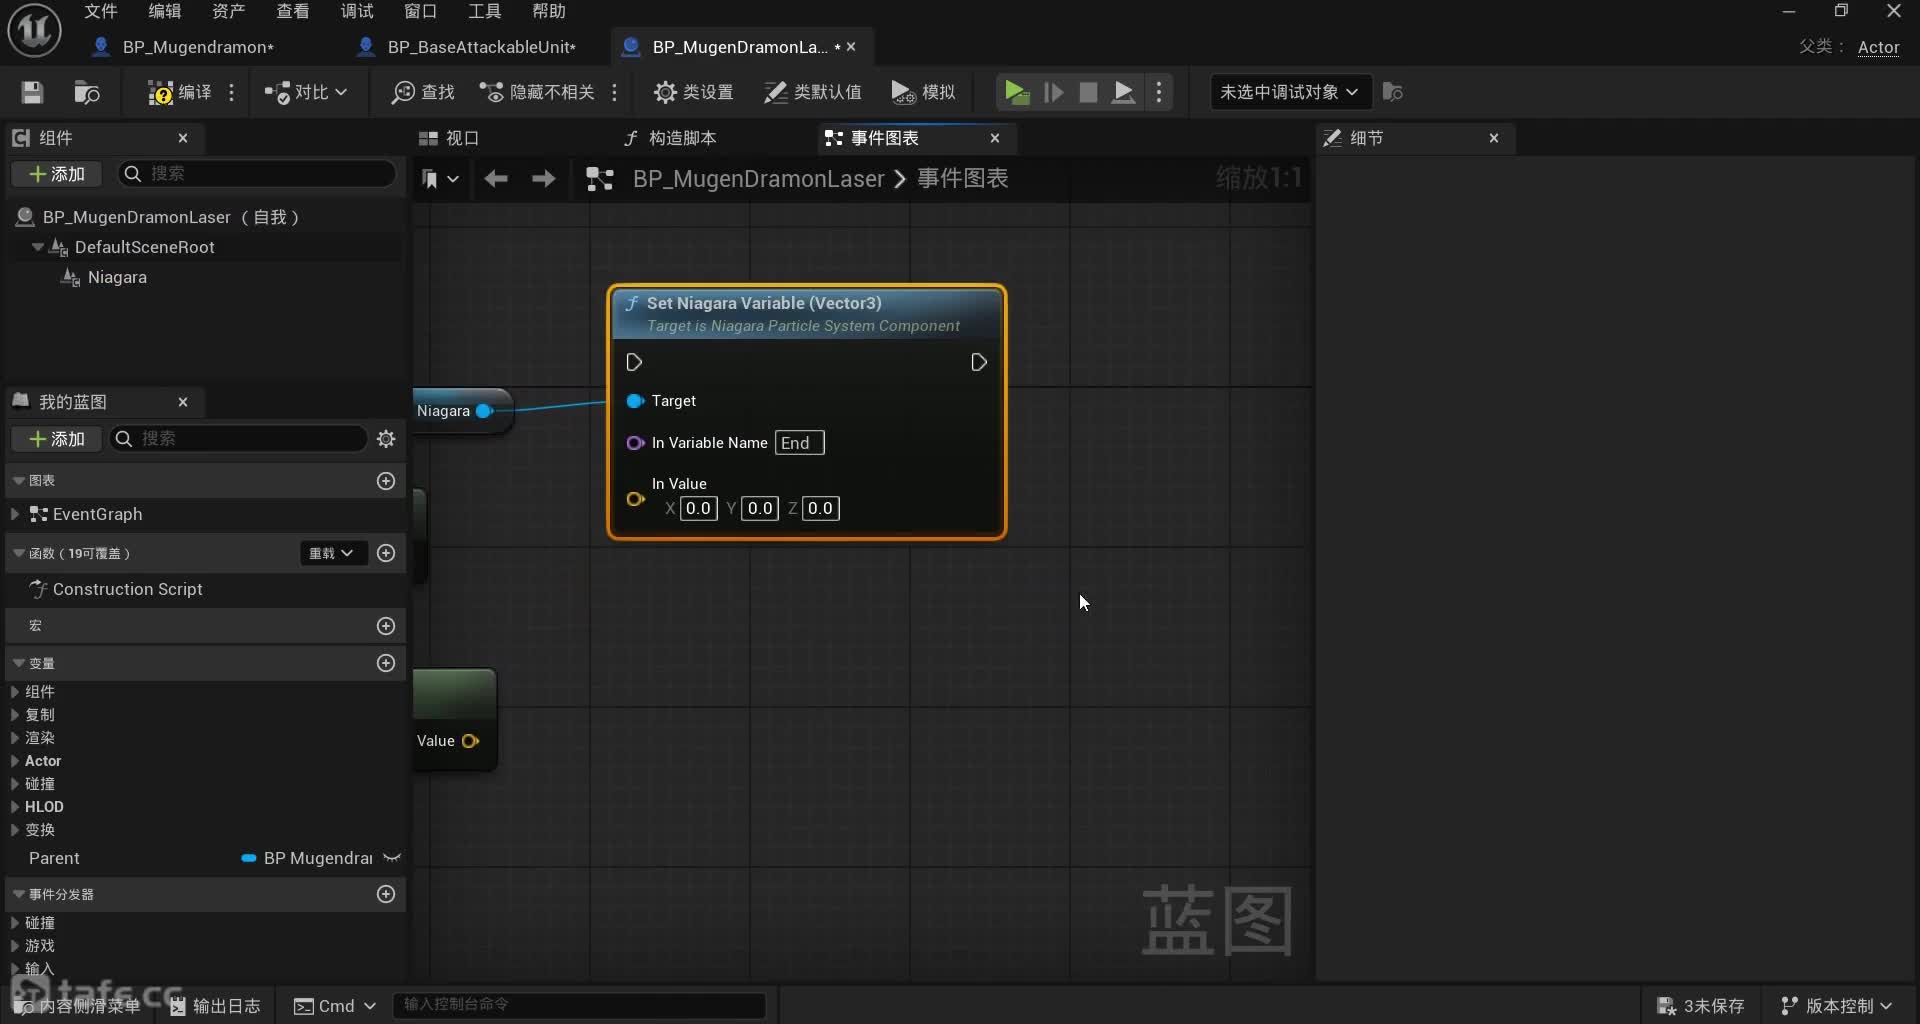Open the function override (重载) dropdown
Image resolution: width=1920 pixels, height=1024 pixels.
pos(331,553)
